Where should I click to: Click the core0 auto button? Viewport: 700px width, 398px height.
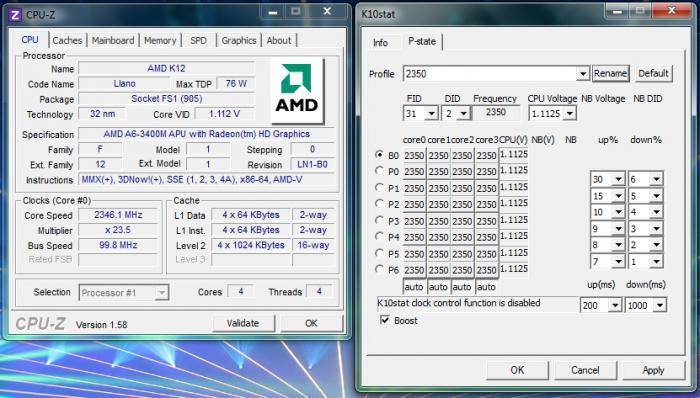[x=414, y=287]
